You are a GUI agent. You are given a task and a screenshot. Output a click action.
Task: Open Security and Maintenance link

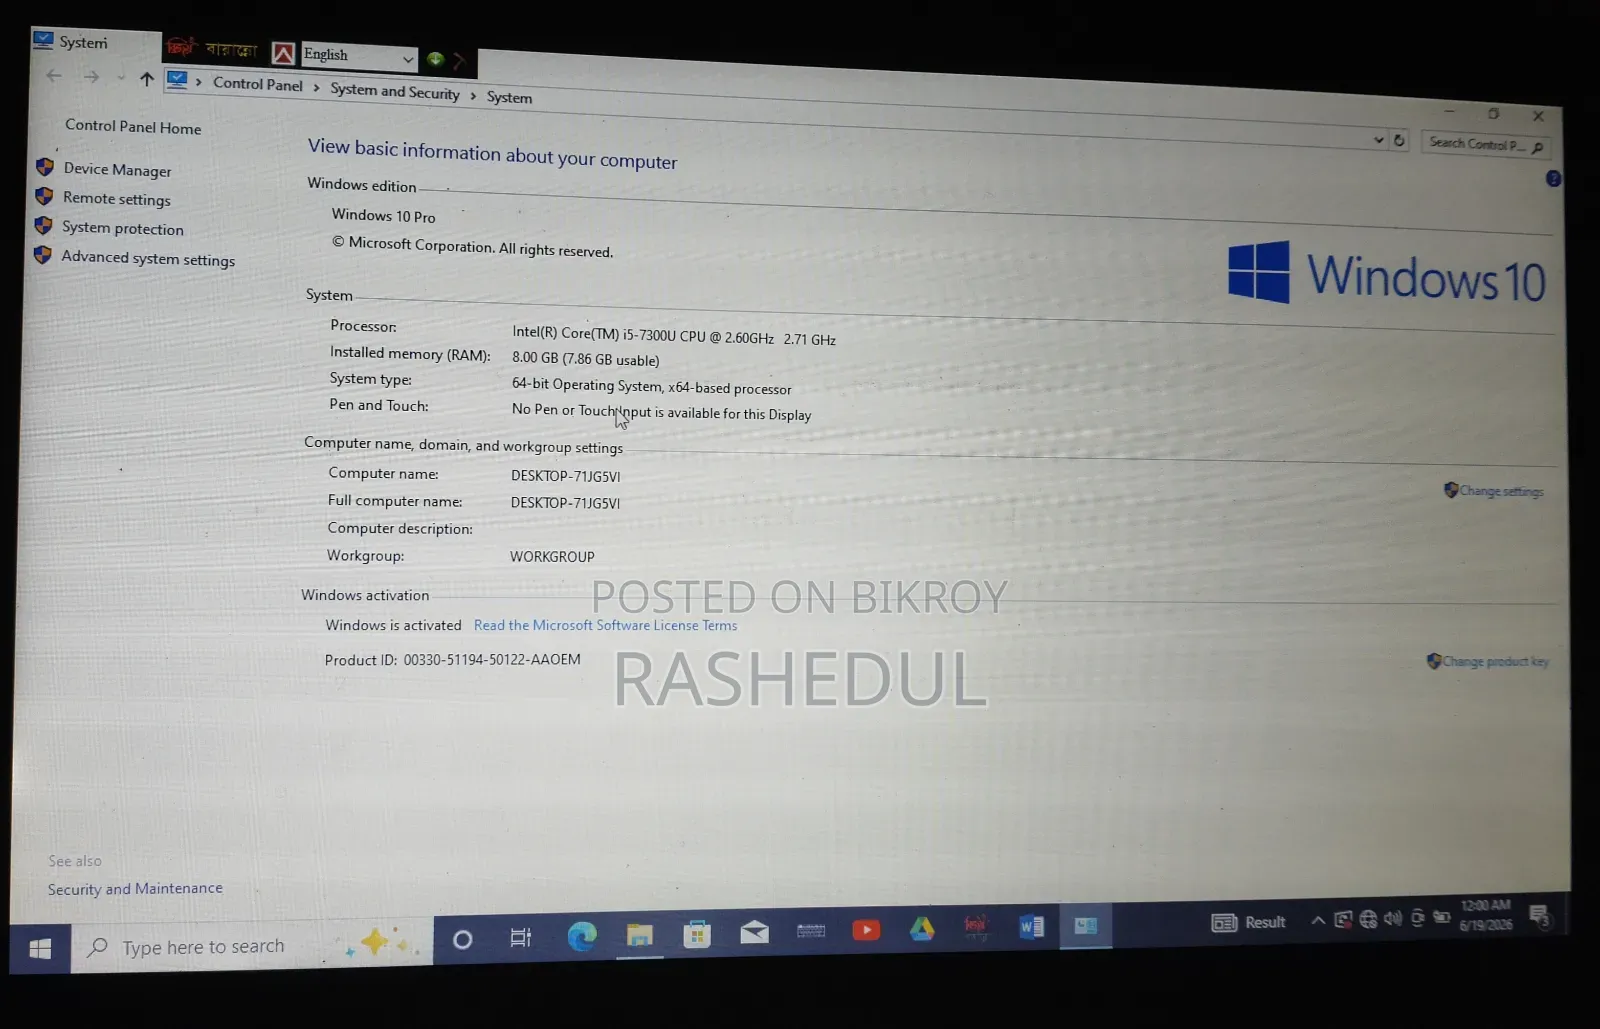coord(135,888)
